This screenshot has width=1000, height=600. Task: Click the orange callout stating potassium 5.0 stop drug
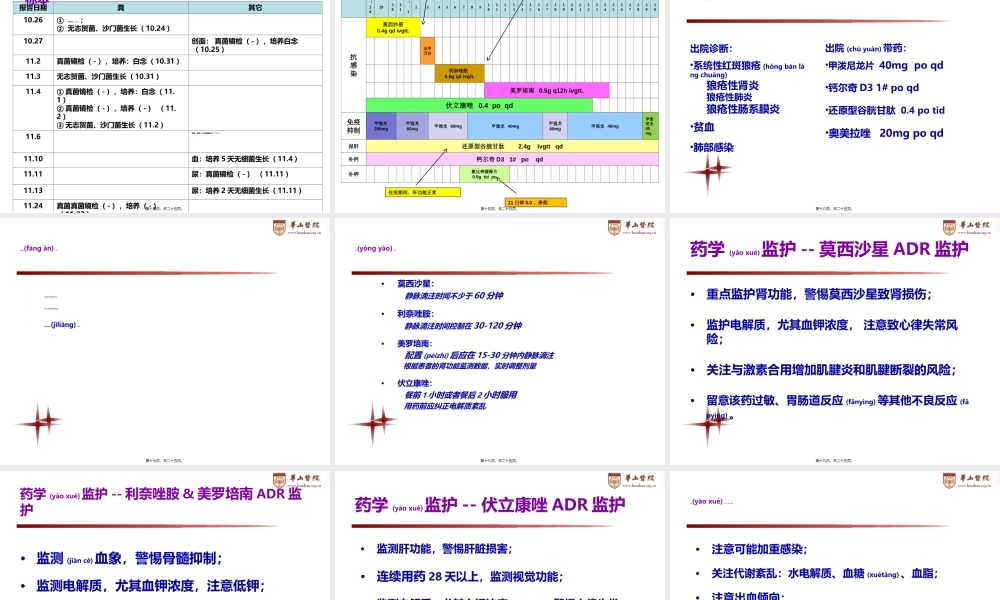(x=537, y=202)
